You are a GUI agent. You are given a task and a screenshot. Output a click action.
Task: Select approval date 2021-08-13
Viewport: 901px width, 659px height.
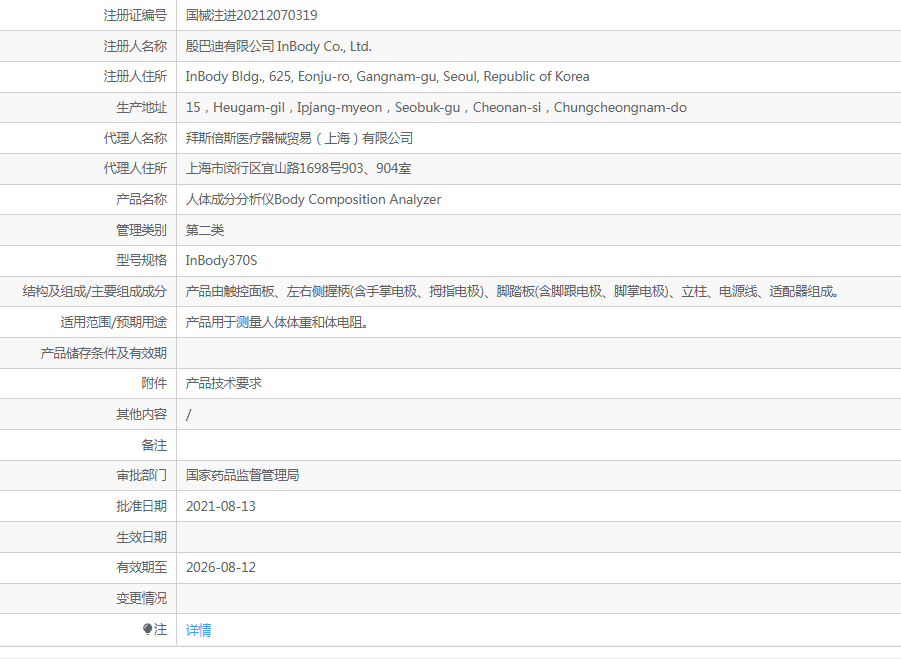click(221, 506)
